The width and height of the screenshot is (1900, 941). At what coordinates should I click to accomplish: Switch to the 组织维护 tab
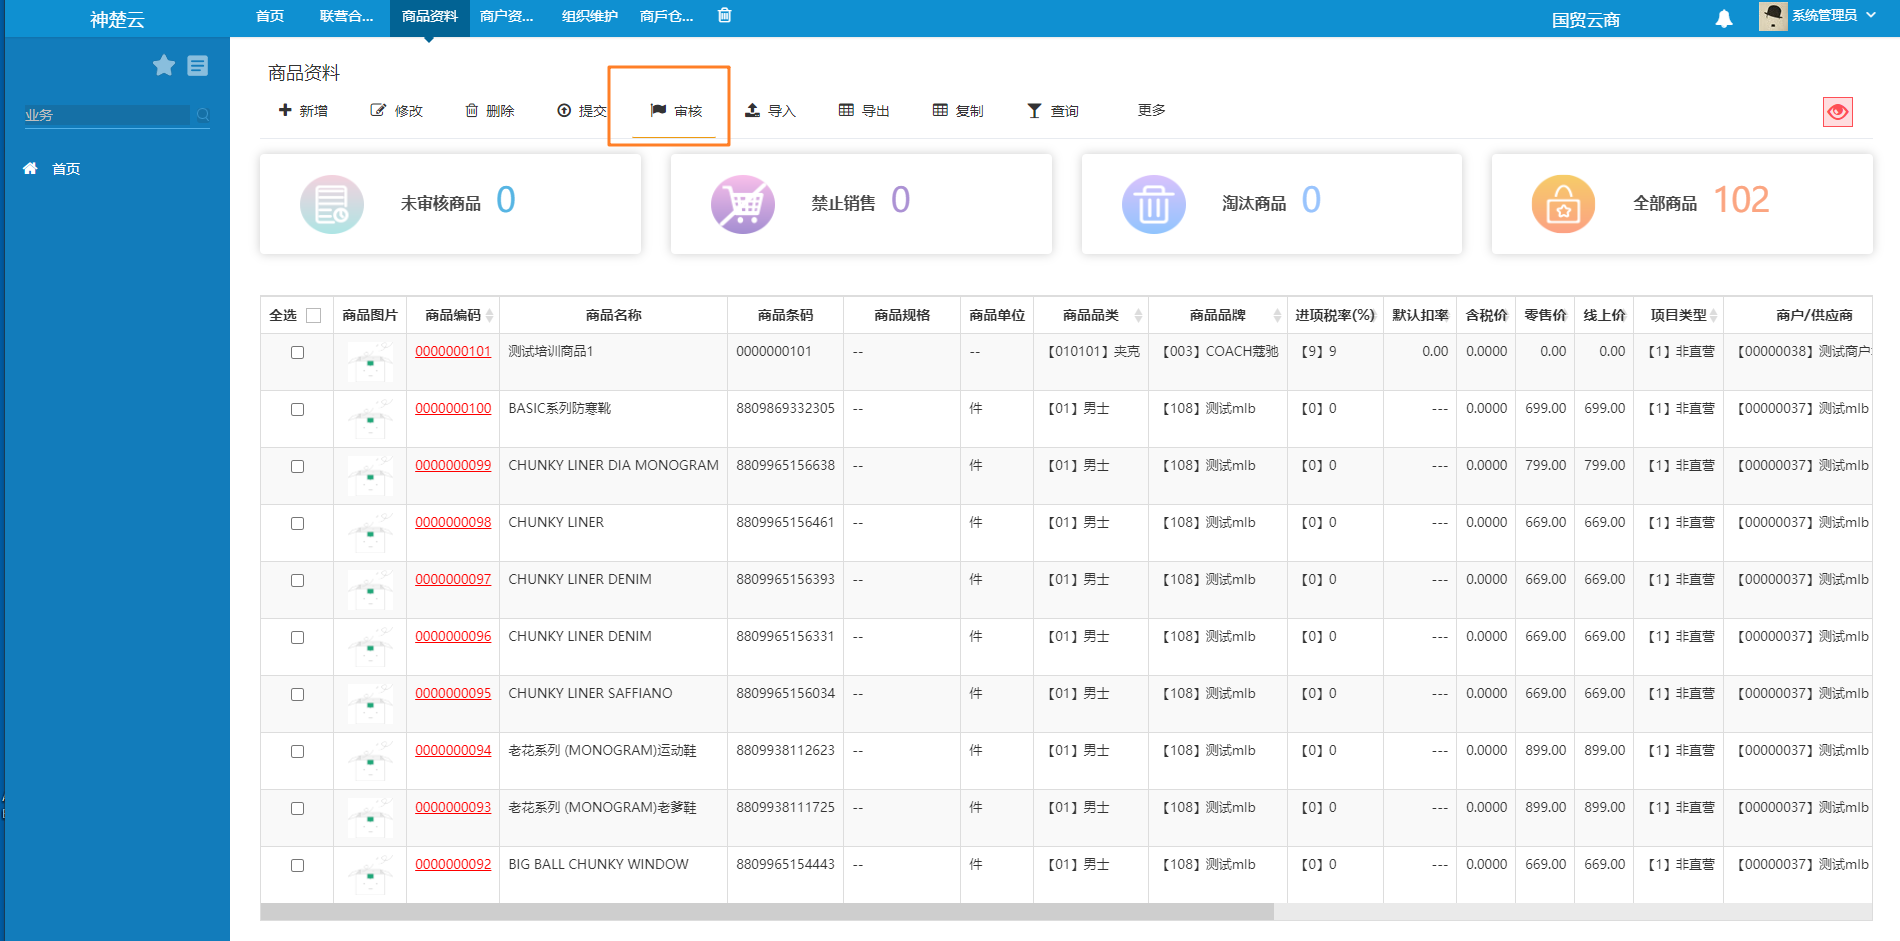click(x=589, y=16)
